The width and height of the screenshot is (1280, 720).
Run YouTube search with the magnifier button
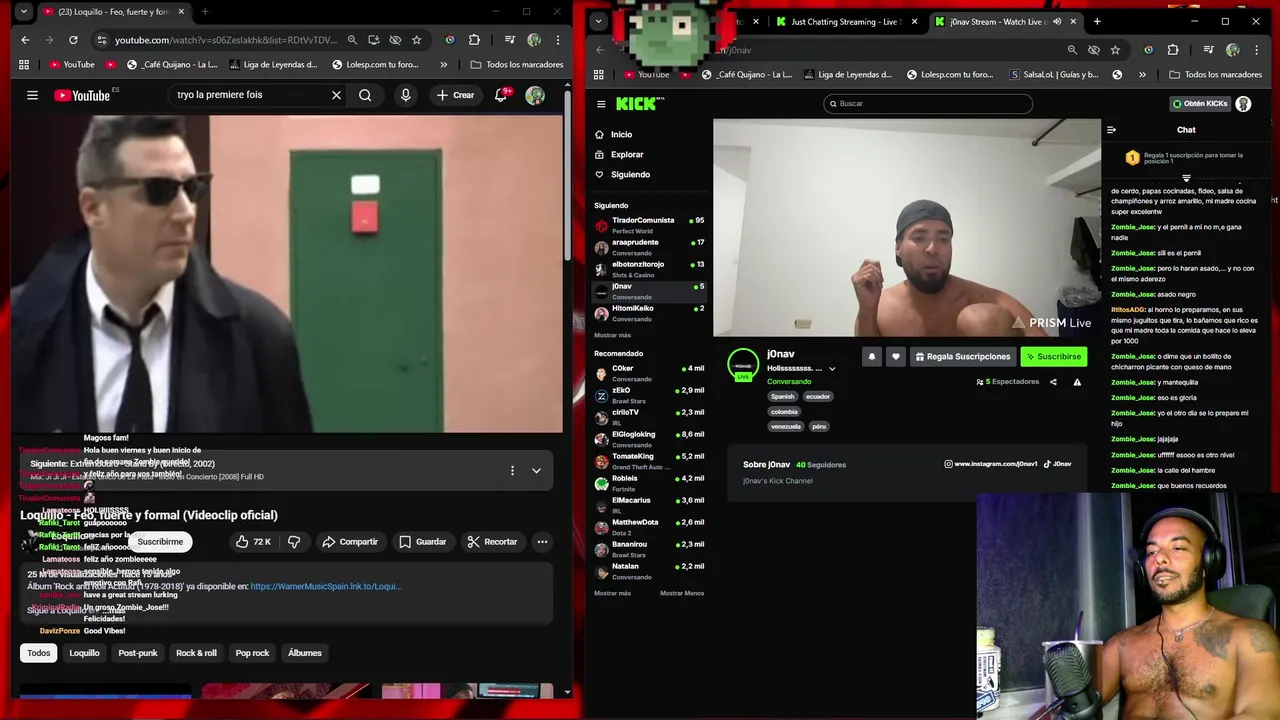tap(365, 95)
